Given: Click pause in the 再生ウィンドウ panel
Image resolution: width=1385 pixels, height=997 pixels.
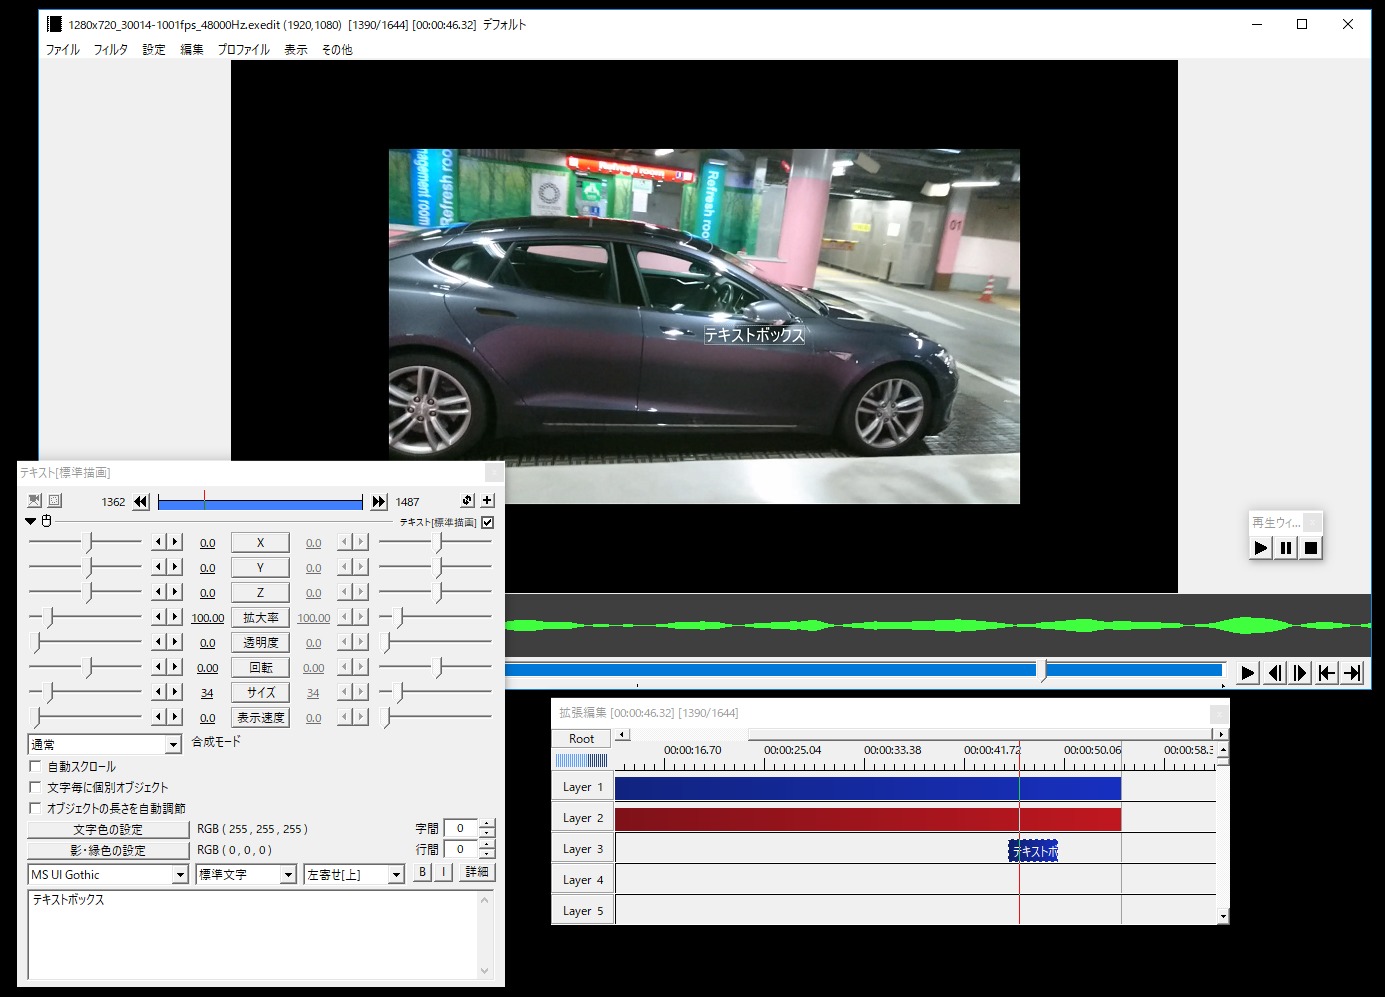Looking at the screenshot, I should 1286,548.
